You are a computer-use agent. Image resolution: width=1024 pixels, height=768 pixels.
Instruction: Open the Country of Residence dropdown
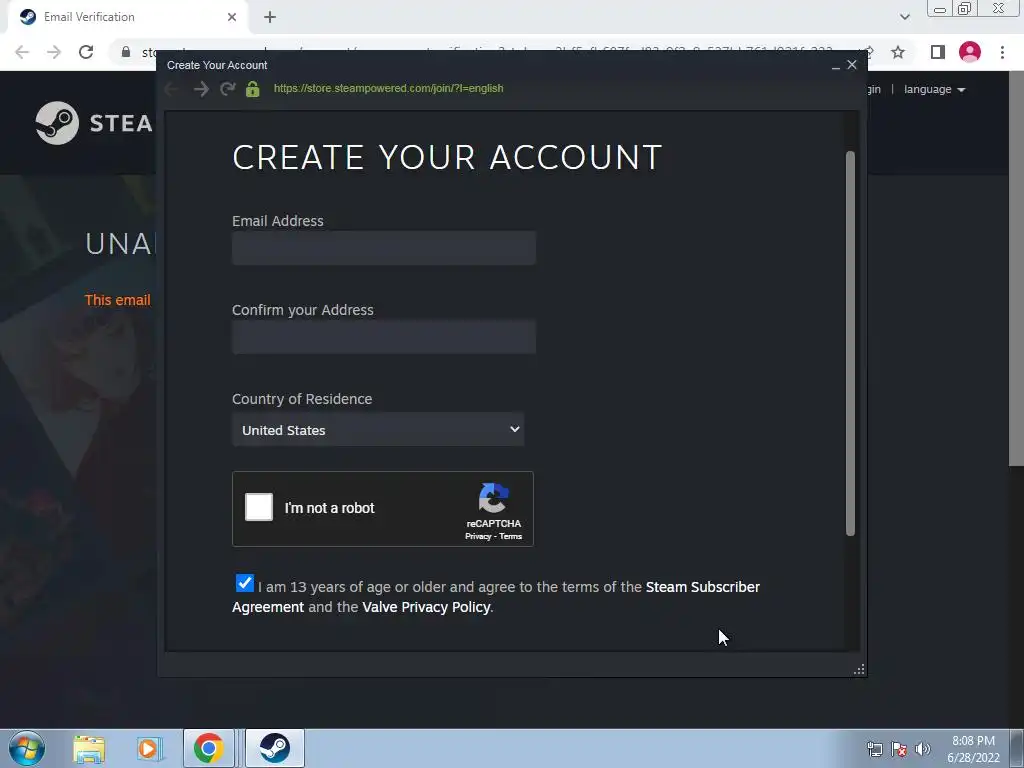pyautogui.click(x=378, y=430)
